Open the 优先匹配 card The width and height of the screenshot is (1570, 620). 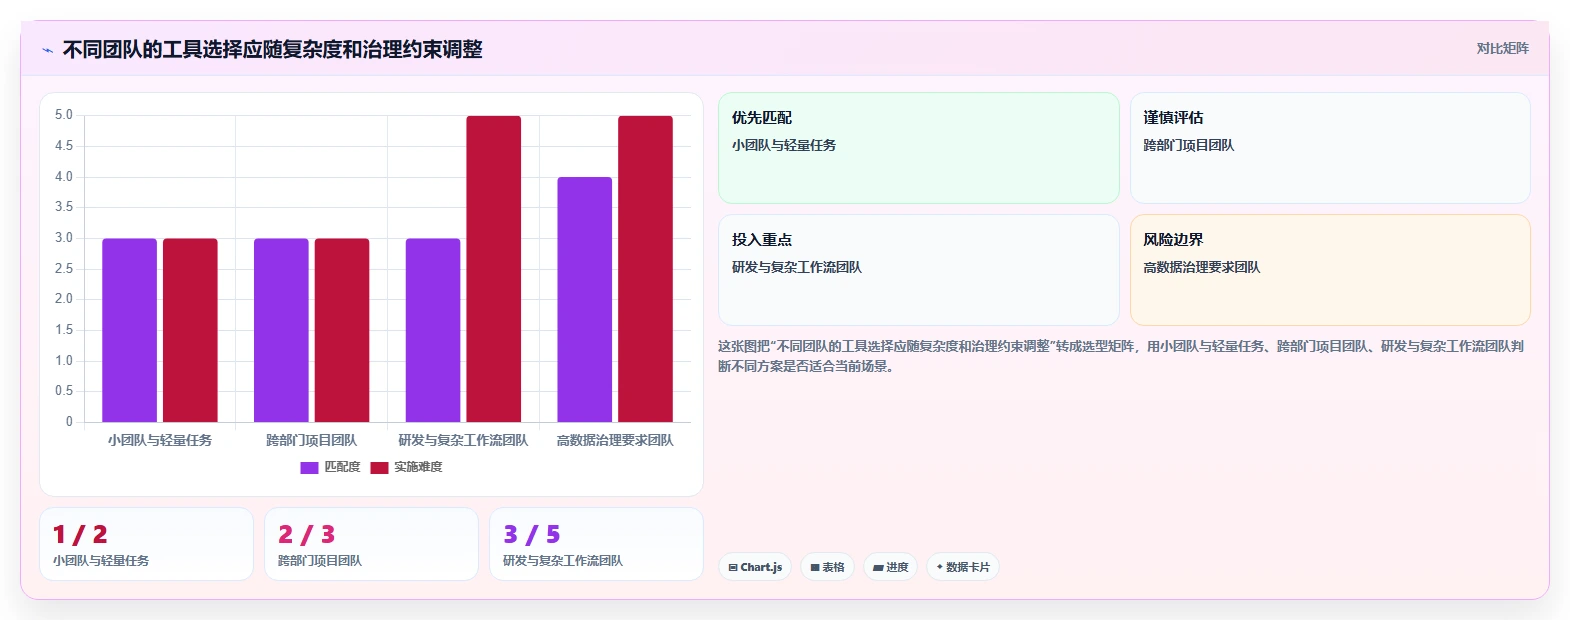point(919,148)
